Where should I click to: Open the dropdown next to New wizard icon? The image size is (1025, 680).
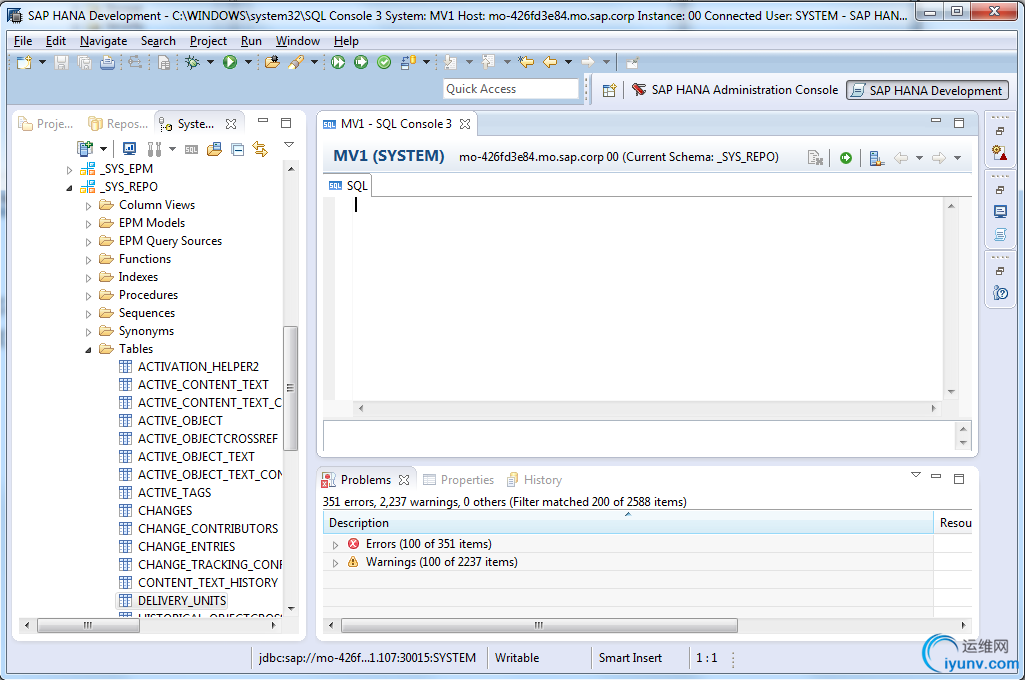point(42,62)
